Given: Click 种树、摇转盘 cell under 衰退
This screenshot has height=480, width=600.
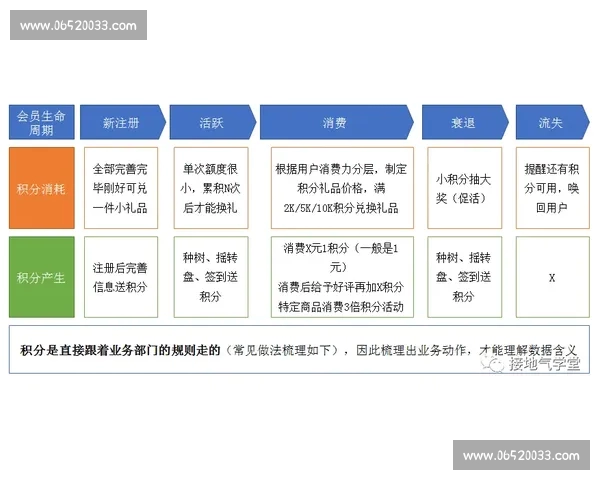Looking at the screenshot, I should (465, 277).
